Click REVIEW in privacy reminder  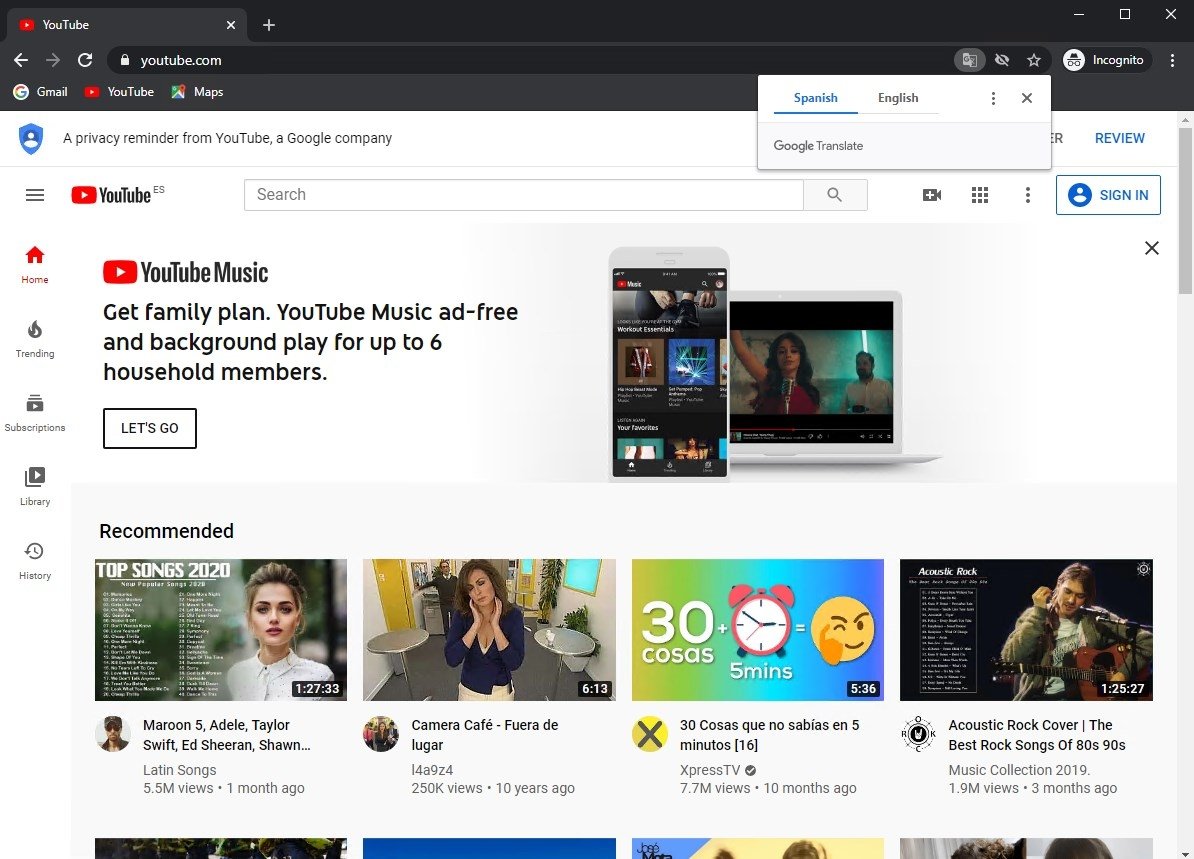[x=1119, y=138]
